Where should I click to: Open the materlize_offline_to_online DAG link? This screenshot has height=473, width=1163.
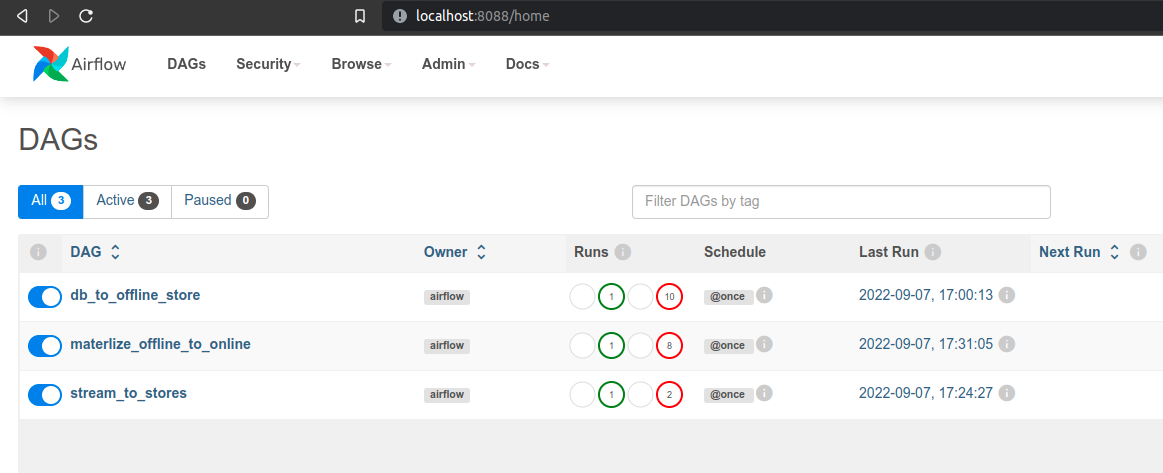(x=160, y=344)
